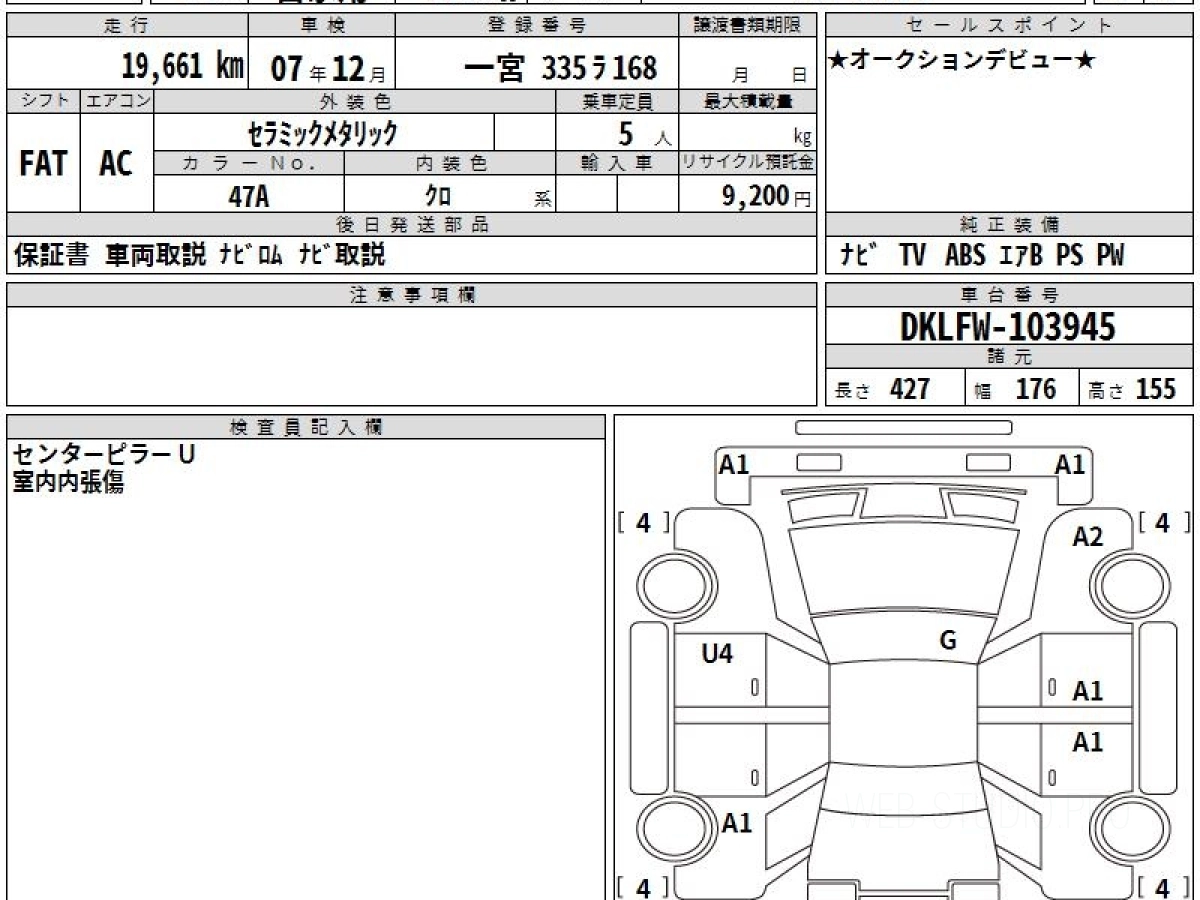This screenshot has width=1200, height=900.
Task: Select ナビロム in later-shipped parts
Action: click(251, 255)
